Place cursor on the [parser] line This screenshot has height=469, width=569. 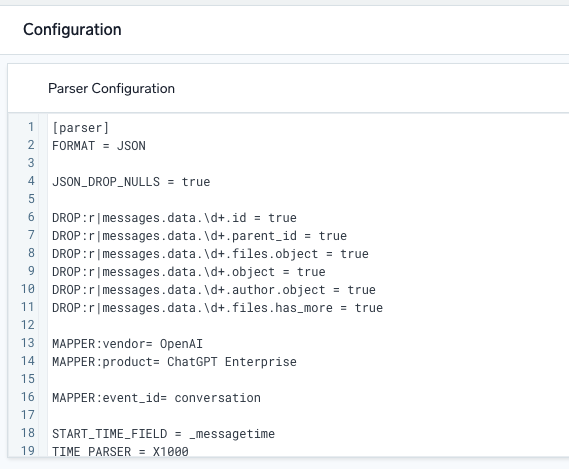pyautogui.click(x=81, y=128)
